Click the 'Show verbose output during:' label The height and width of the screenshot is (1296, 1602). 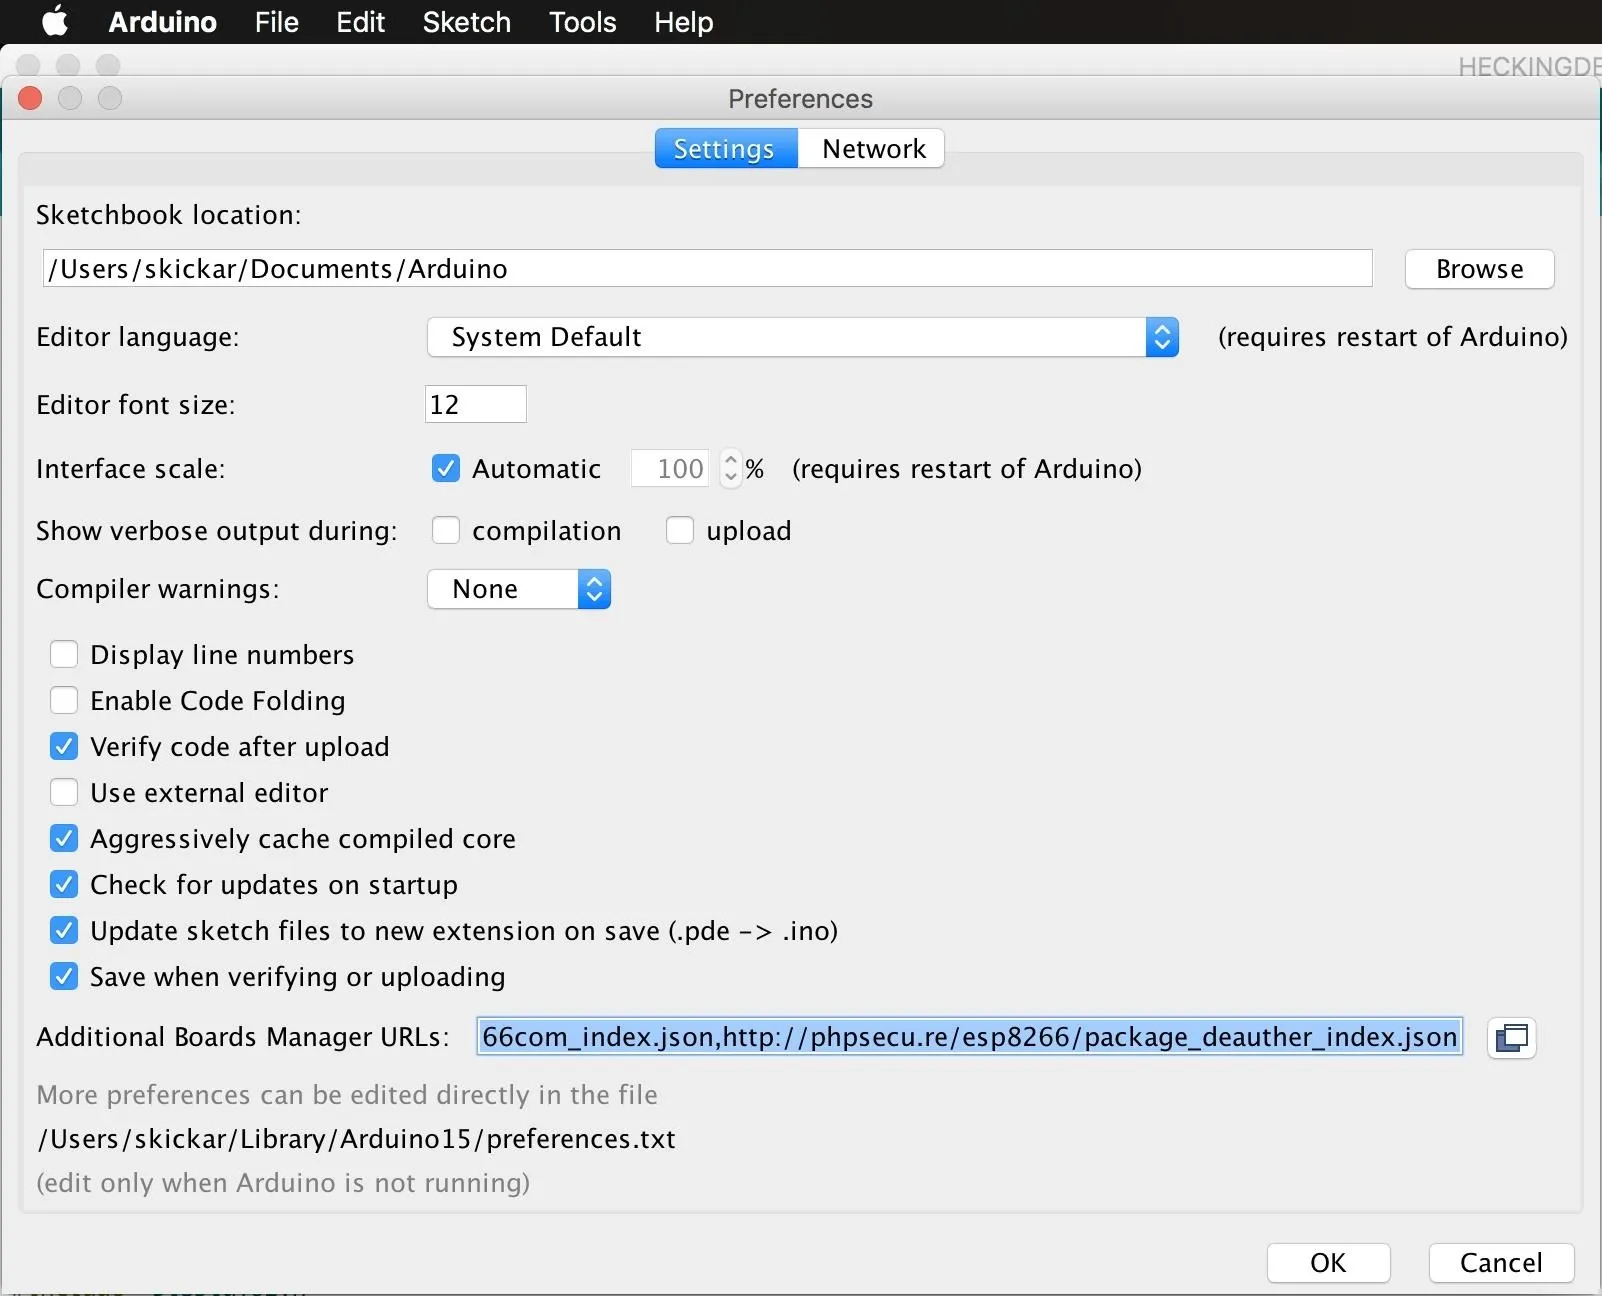tap(216, 531)
